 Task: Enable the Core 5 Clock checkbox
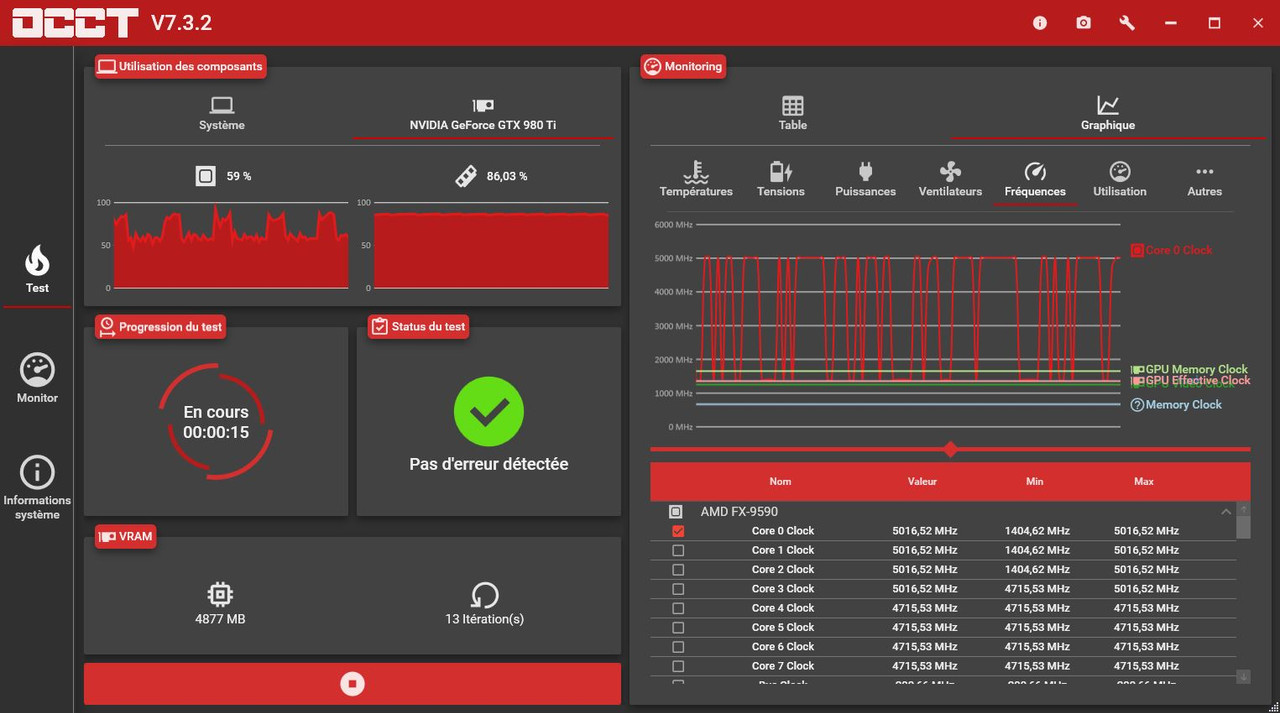point(678,627)
